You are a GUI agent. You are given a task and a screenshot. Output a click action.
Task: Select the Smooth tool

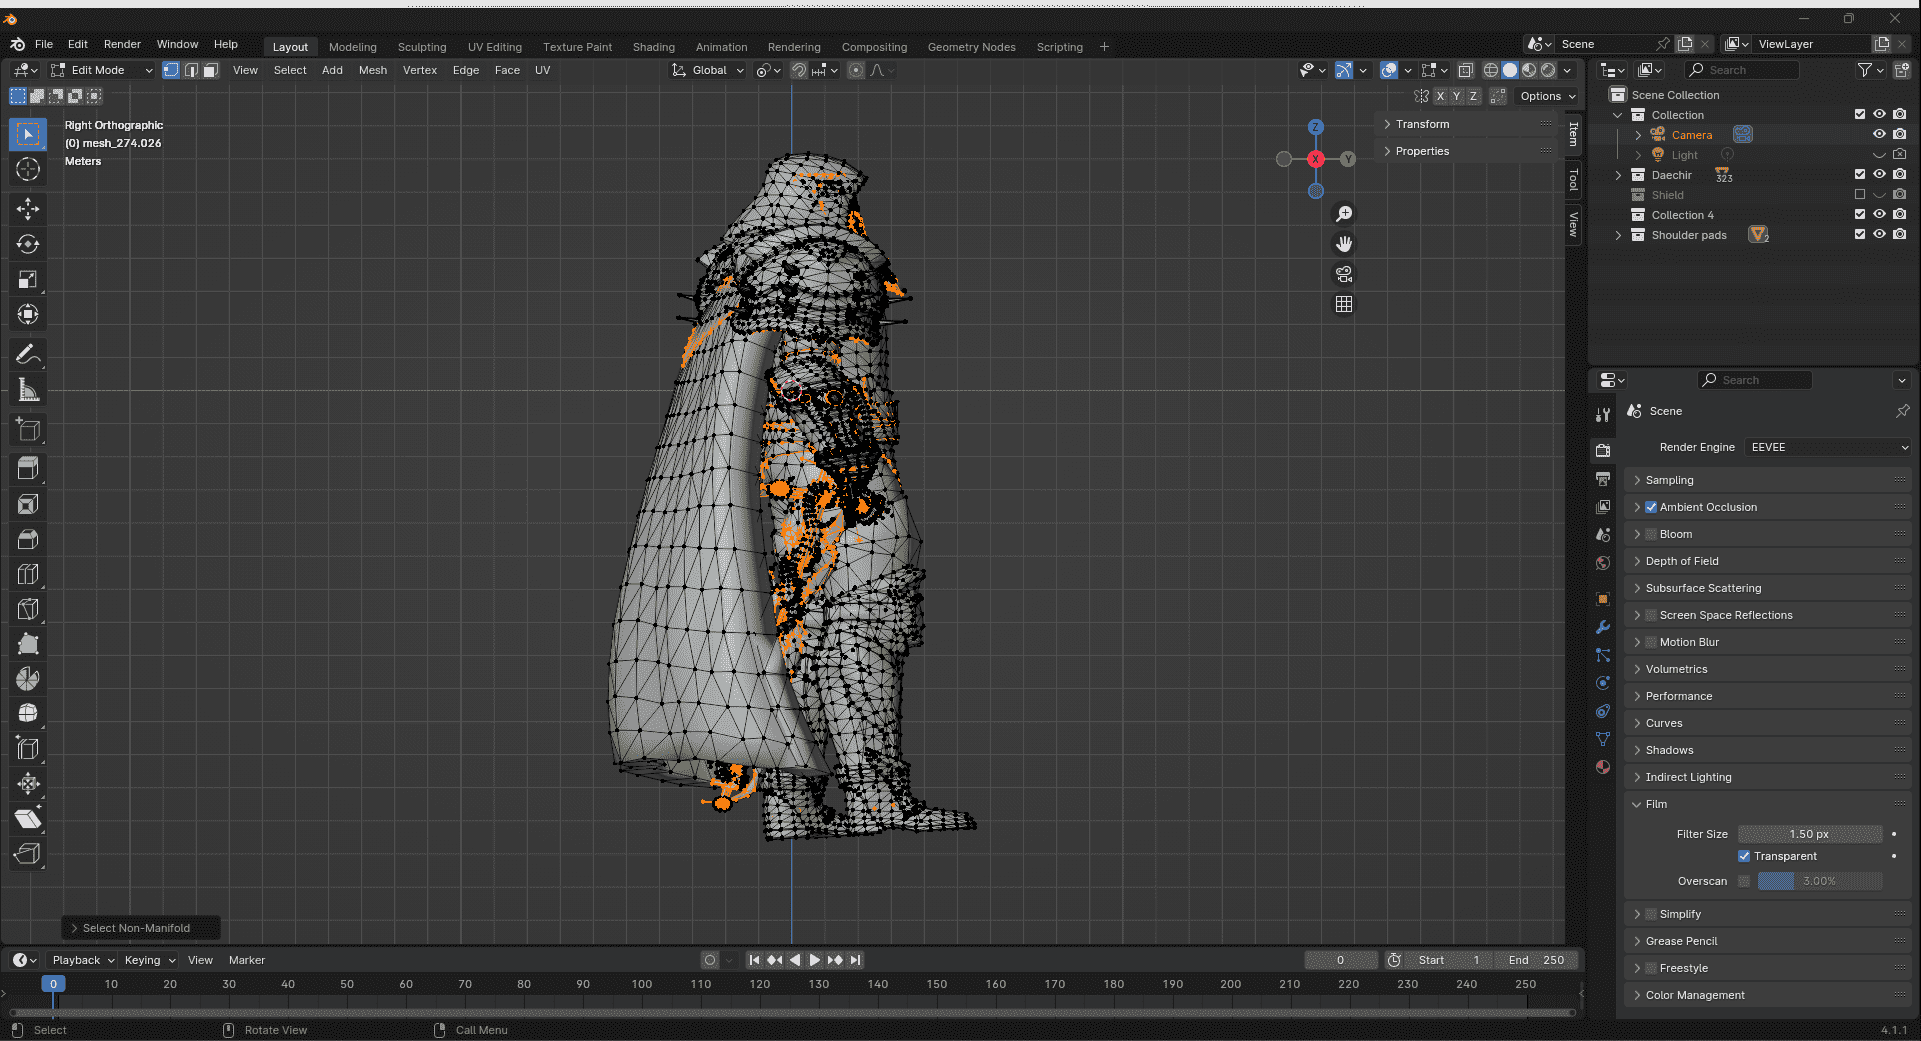28,713
